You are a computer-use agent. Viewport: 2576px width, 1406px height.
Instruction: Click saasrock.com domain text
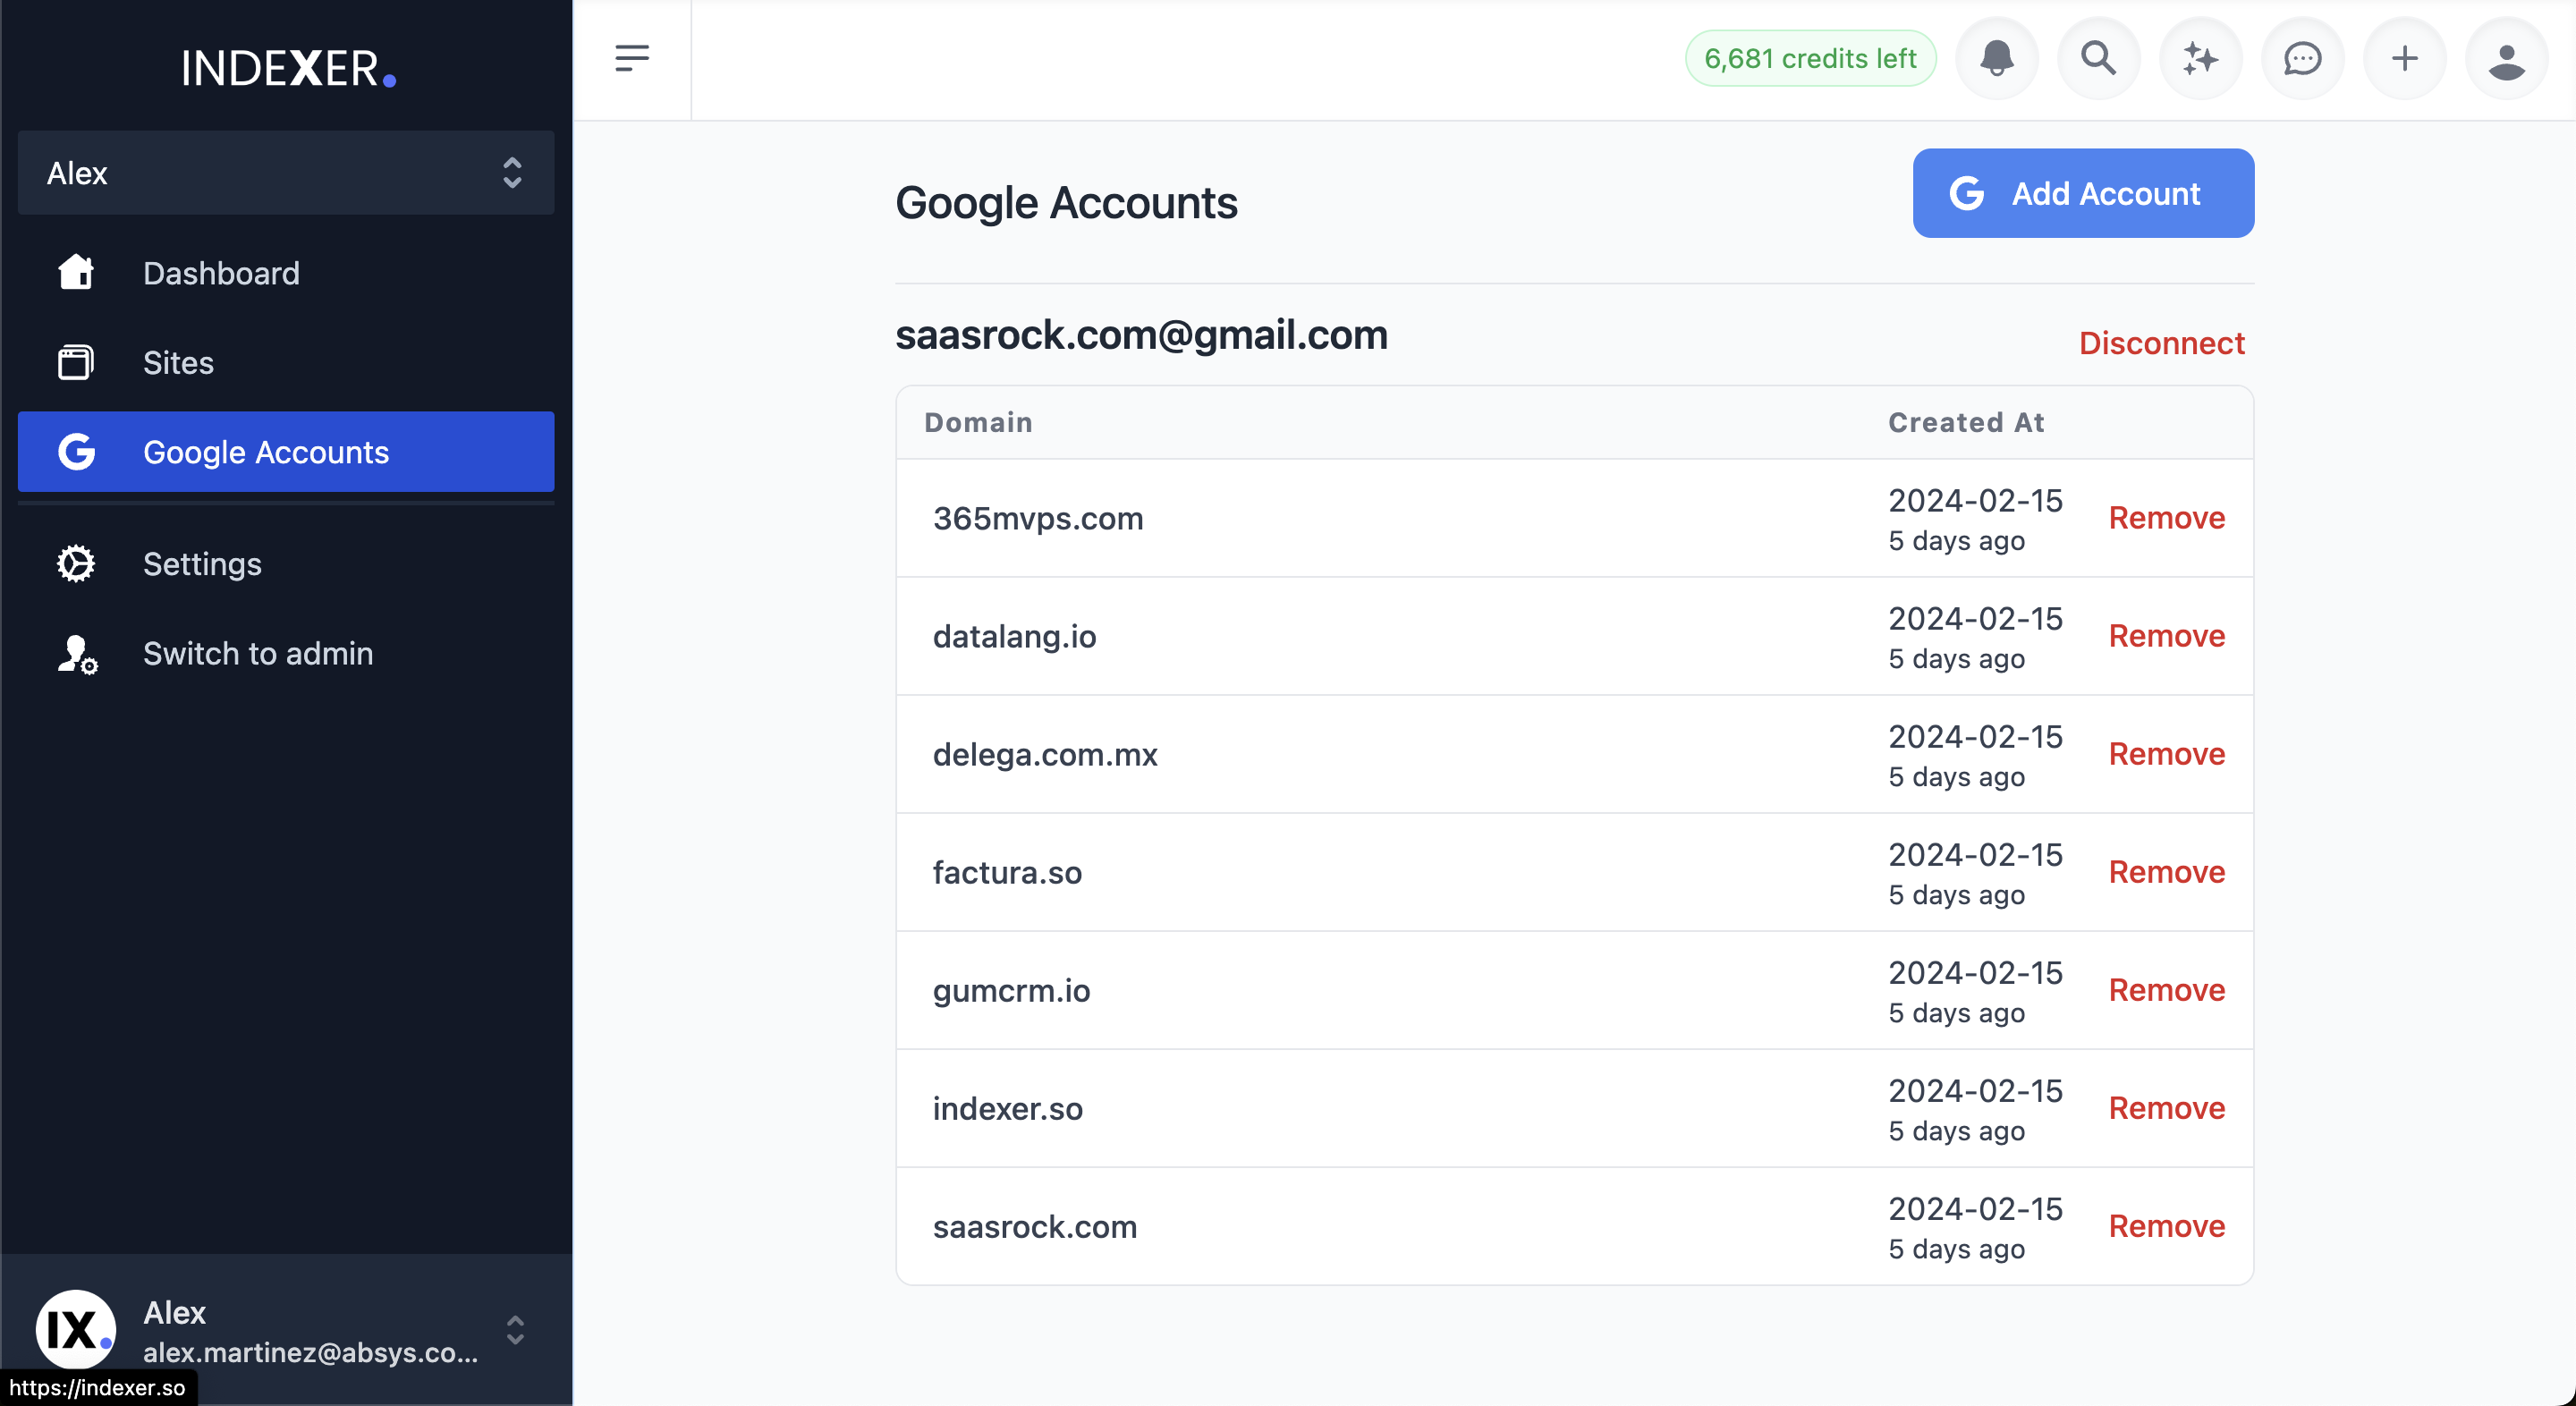click(1035, 1226)
